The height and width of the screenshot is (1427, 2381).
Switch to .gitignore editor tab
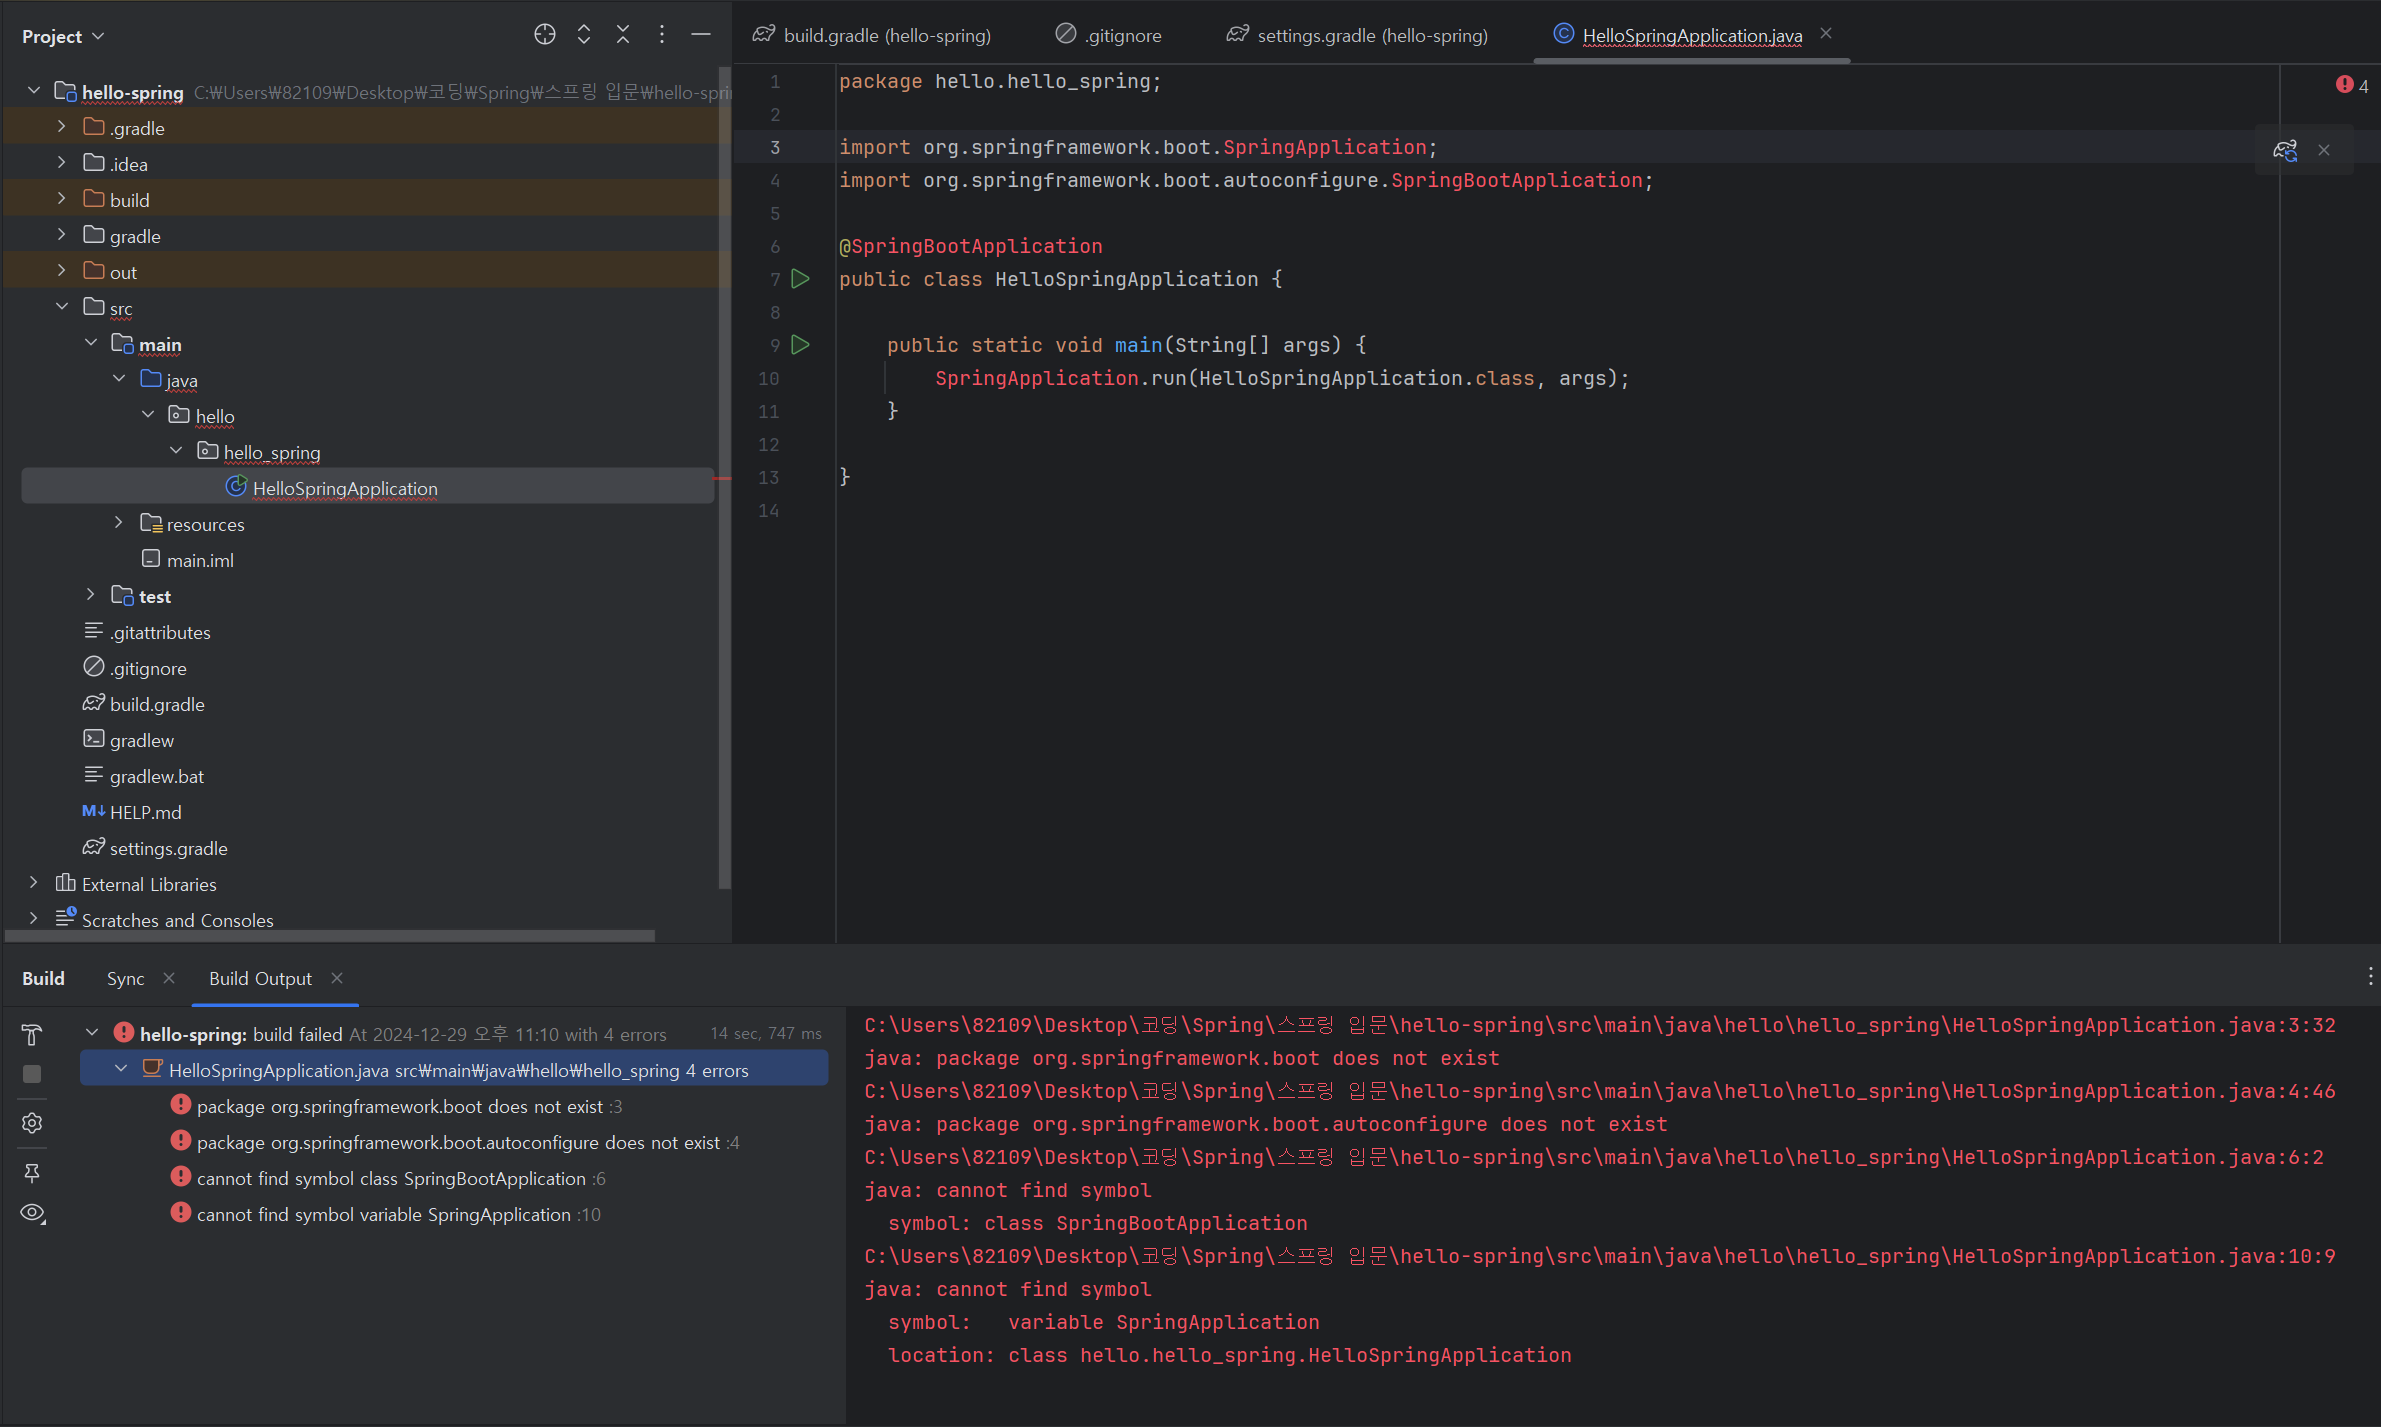click(1109, 35)
